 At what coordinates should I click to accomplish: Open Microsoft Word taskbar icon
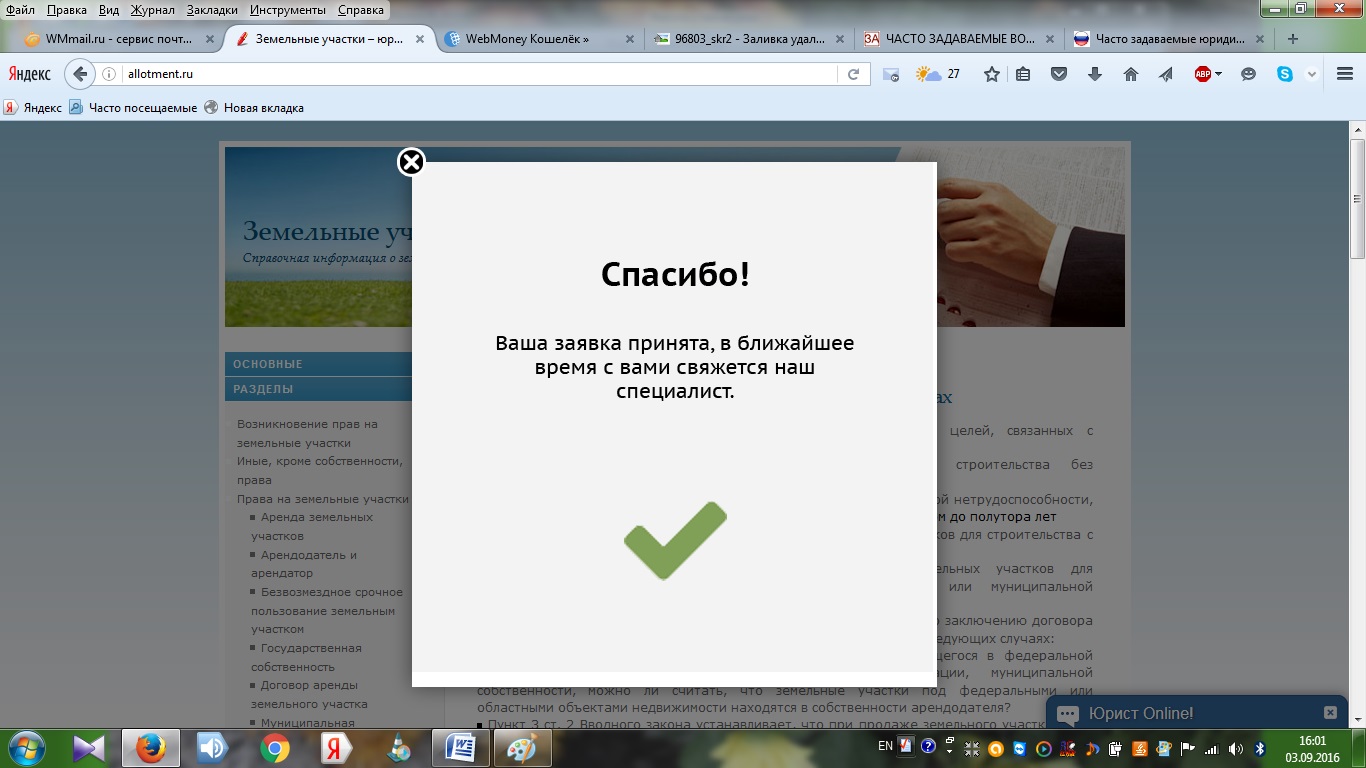click(461, 748)
